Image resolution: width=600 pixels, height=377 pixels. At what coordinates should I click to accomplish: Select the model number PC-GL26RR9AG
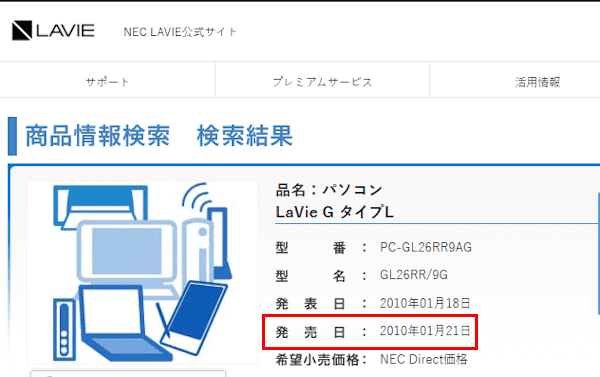pos(426,247)
